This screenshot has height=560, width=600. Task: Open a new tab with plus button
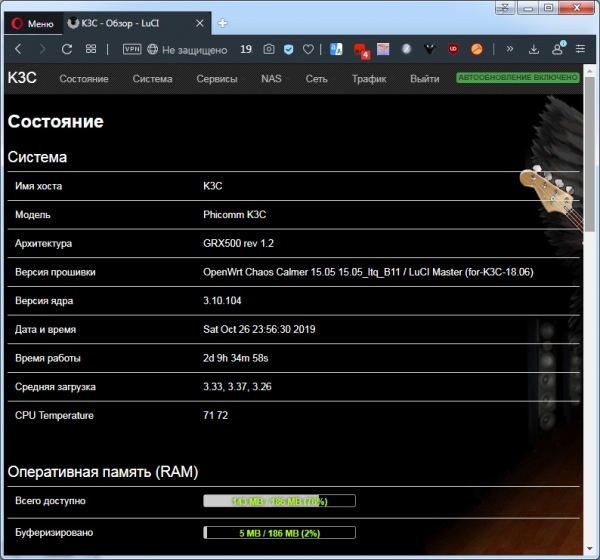click(x=222, y=22)
